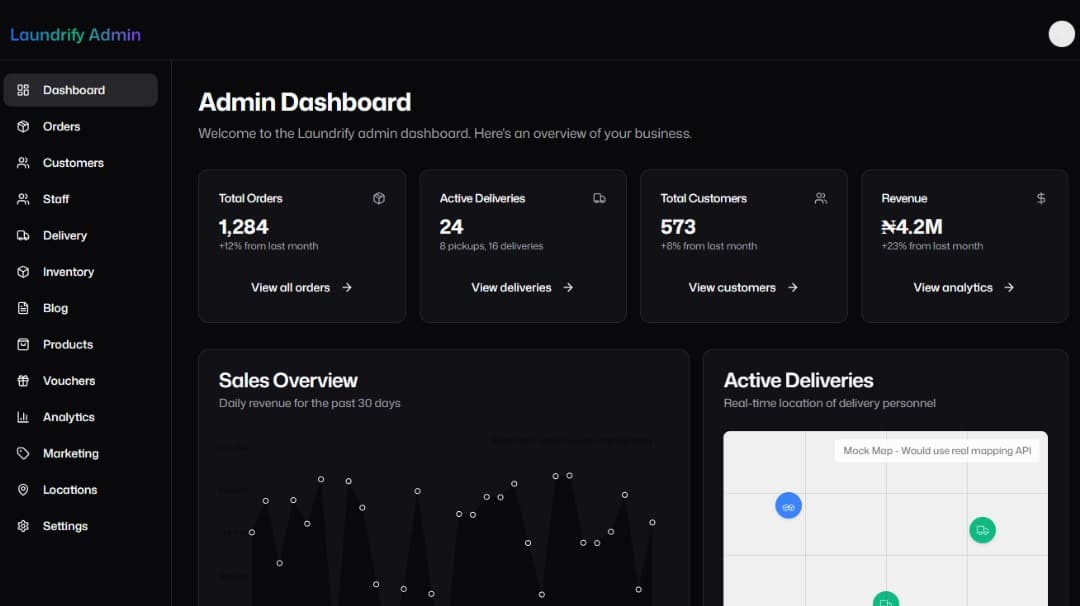Screen dimensions: 1080x606
Task: Click the View customers button
Action: [x=743, y=288]
